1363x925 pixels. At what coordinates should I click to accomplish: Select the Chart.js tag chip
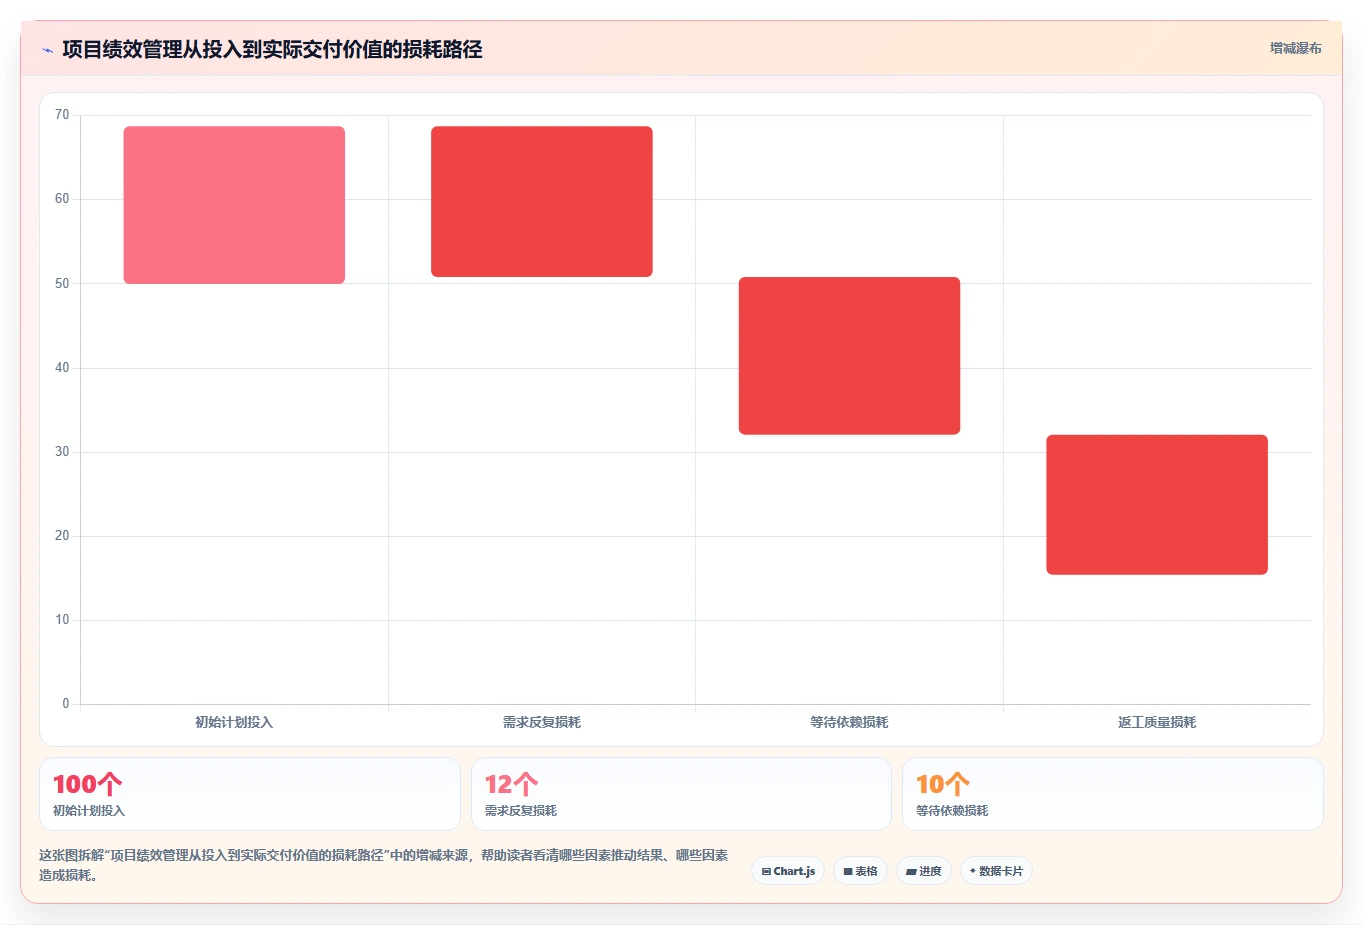(788, 871)
